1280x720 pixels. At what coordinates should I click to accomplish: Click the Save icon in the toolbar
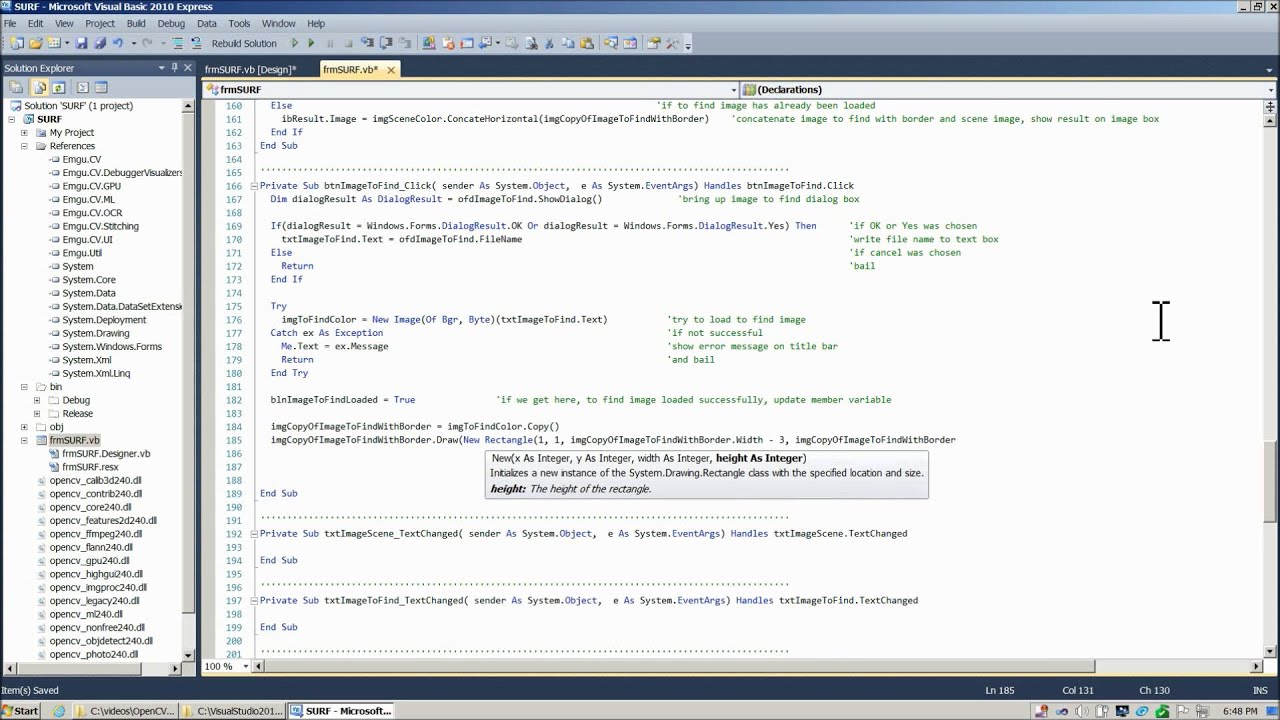pyautogui.click(x=82, y=44)
